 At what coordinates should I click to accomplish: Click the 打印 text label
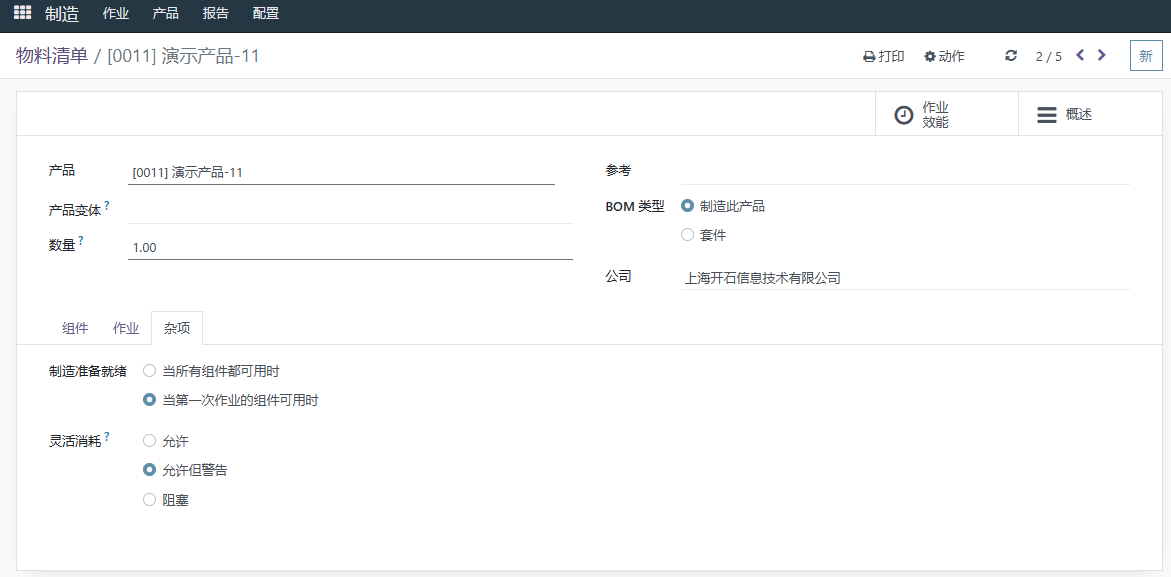[891, 57]
